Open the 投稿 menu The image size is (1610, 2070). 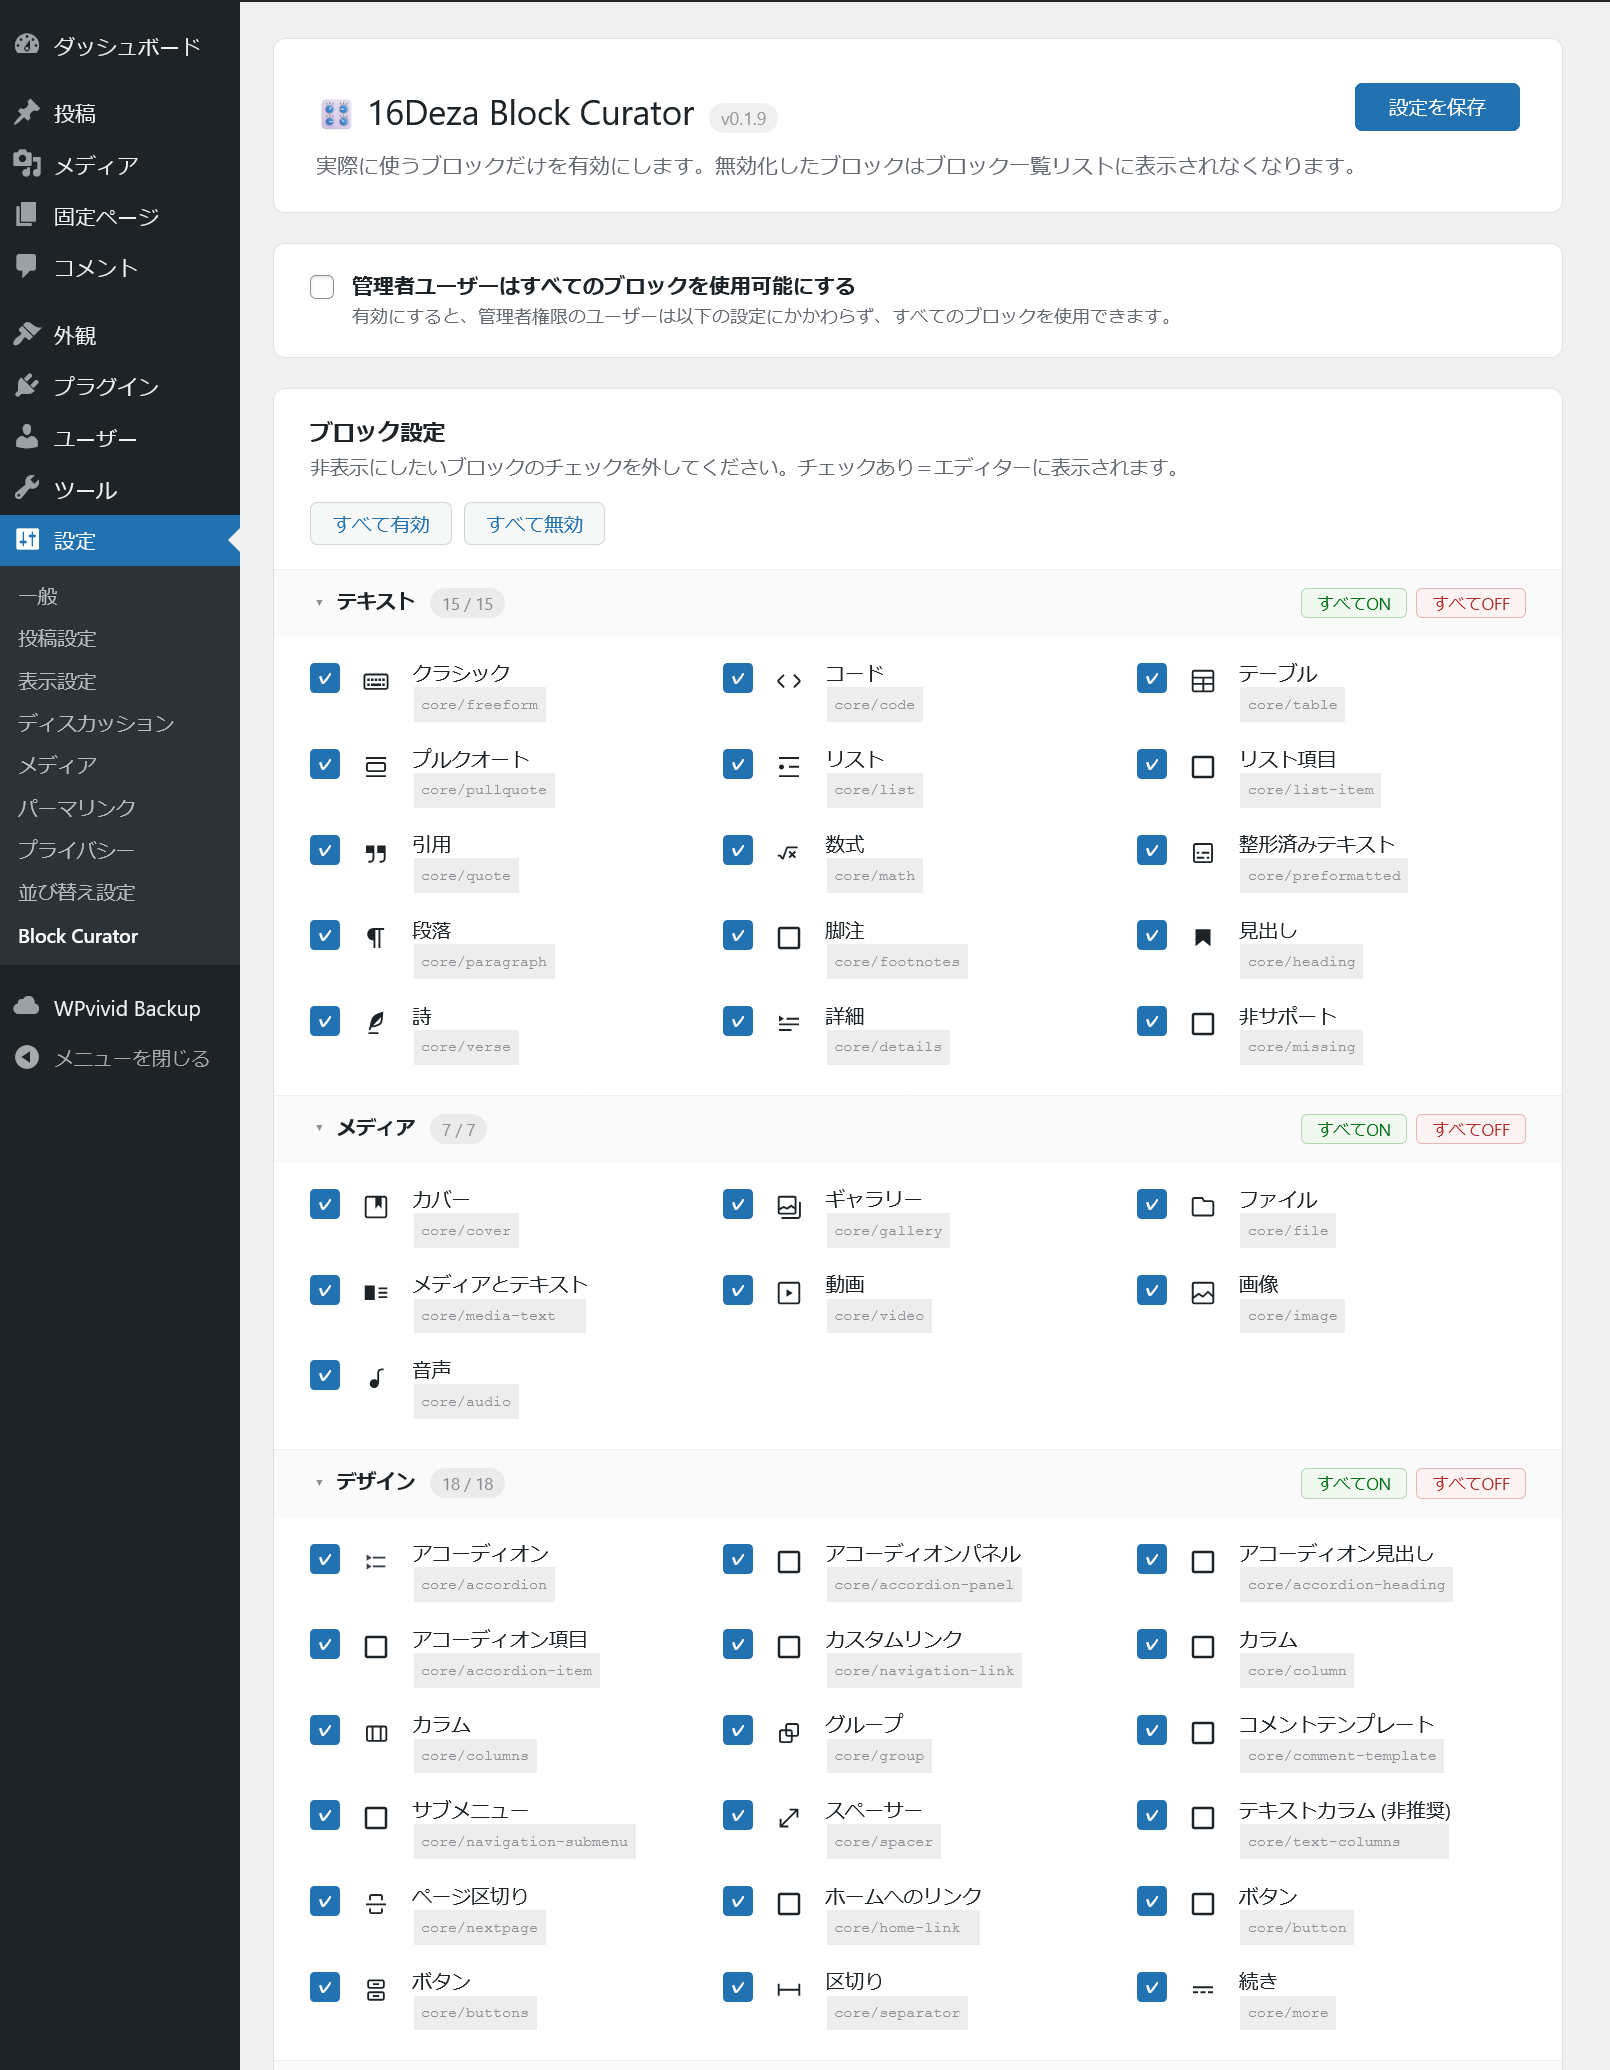[x=120, y=113]
